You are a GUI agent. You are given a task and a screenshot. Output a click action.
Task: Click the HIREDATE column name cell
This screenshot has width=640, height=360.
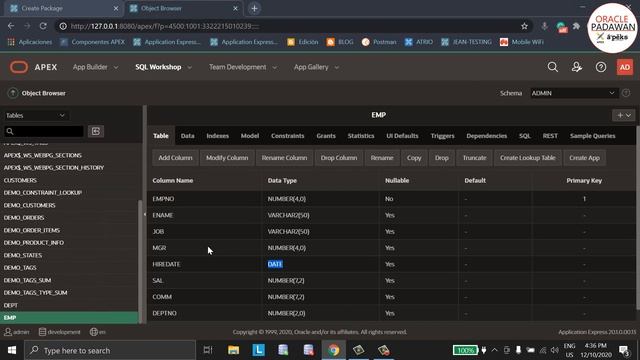(x=166, y=264)
